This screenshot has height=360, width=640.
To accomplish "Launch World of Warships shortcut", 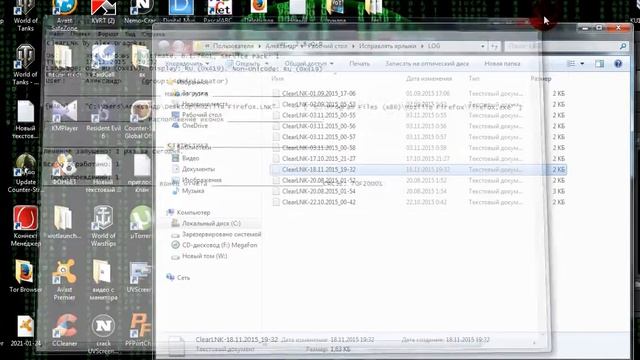I will tap(103, 226).
